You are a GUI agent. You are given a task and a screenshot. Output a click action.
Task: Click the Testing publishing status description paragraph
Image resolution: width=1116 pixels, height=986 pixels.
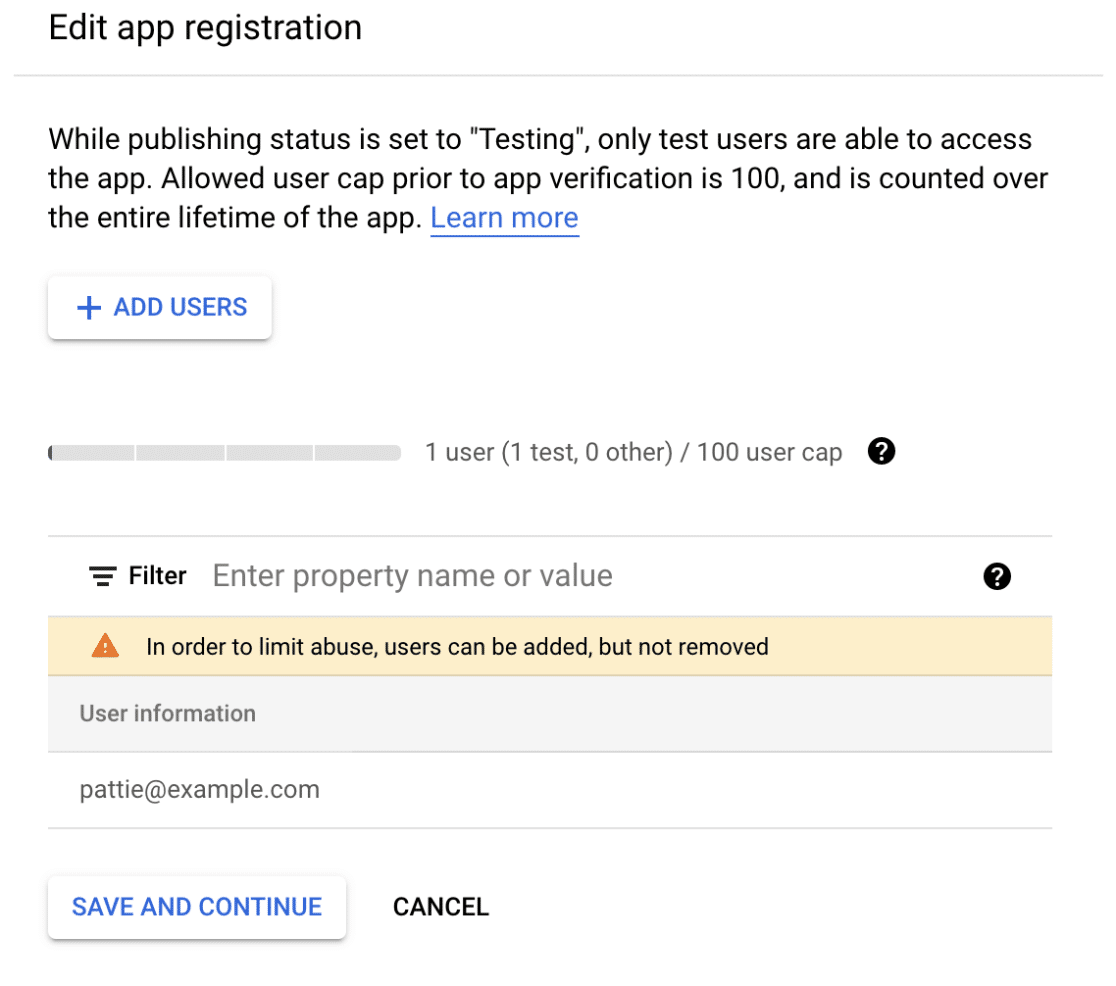[x=548, y=178]
